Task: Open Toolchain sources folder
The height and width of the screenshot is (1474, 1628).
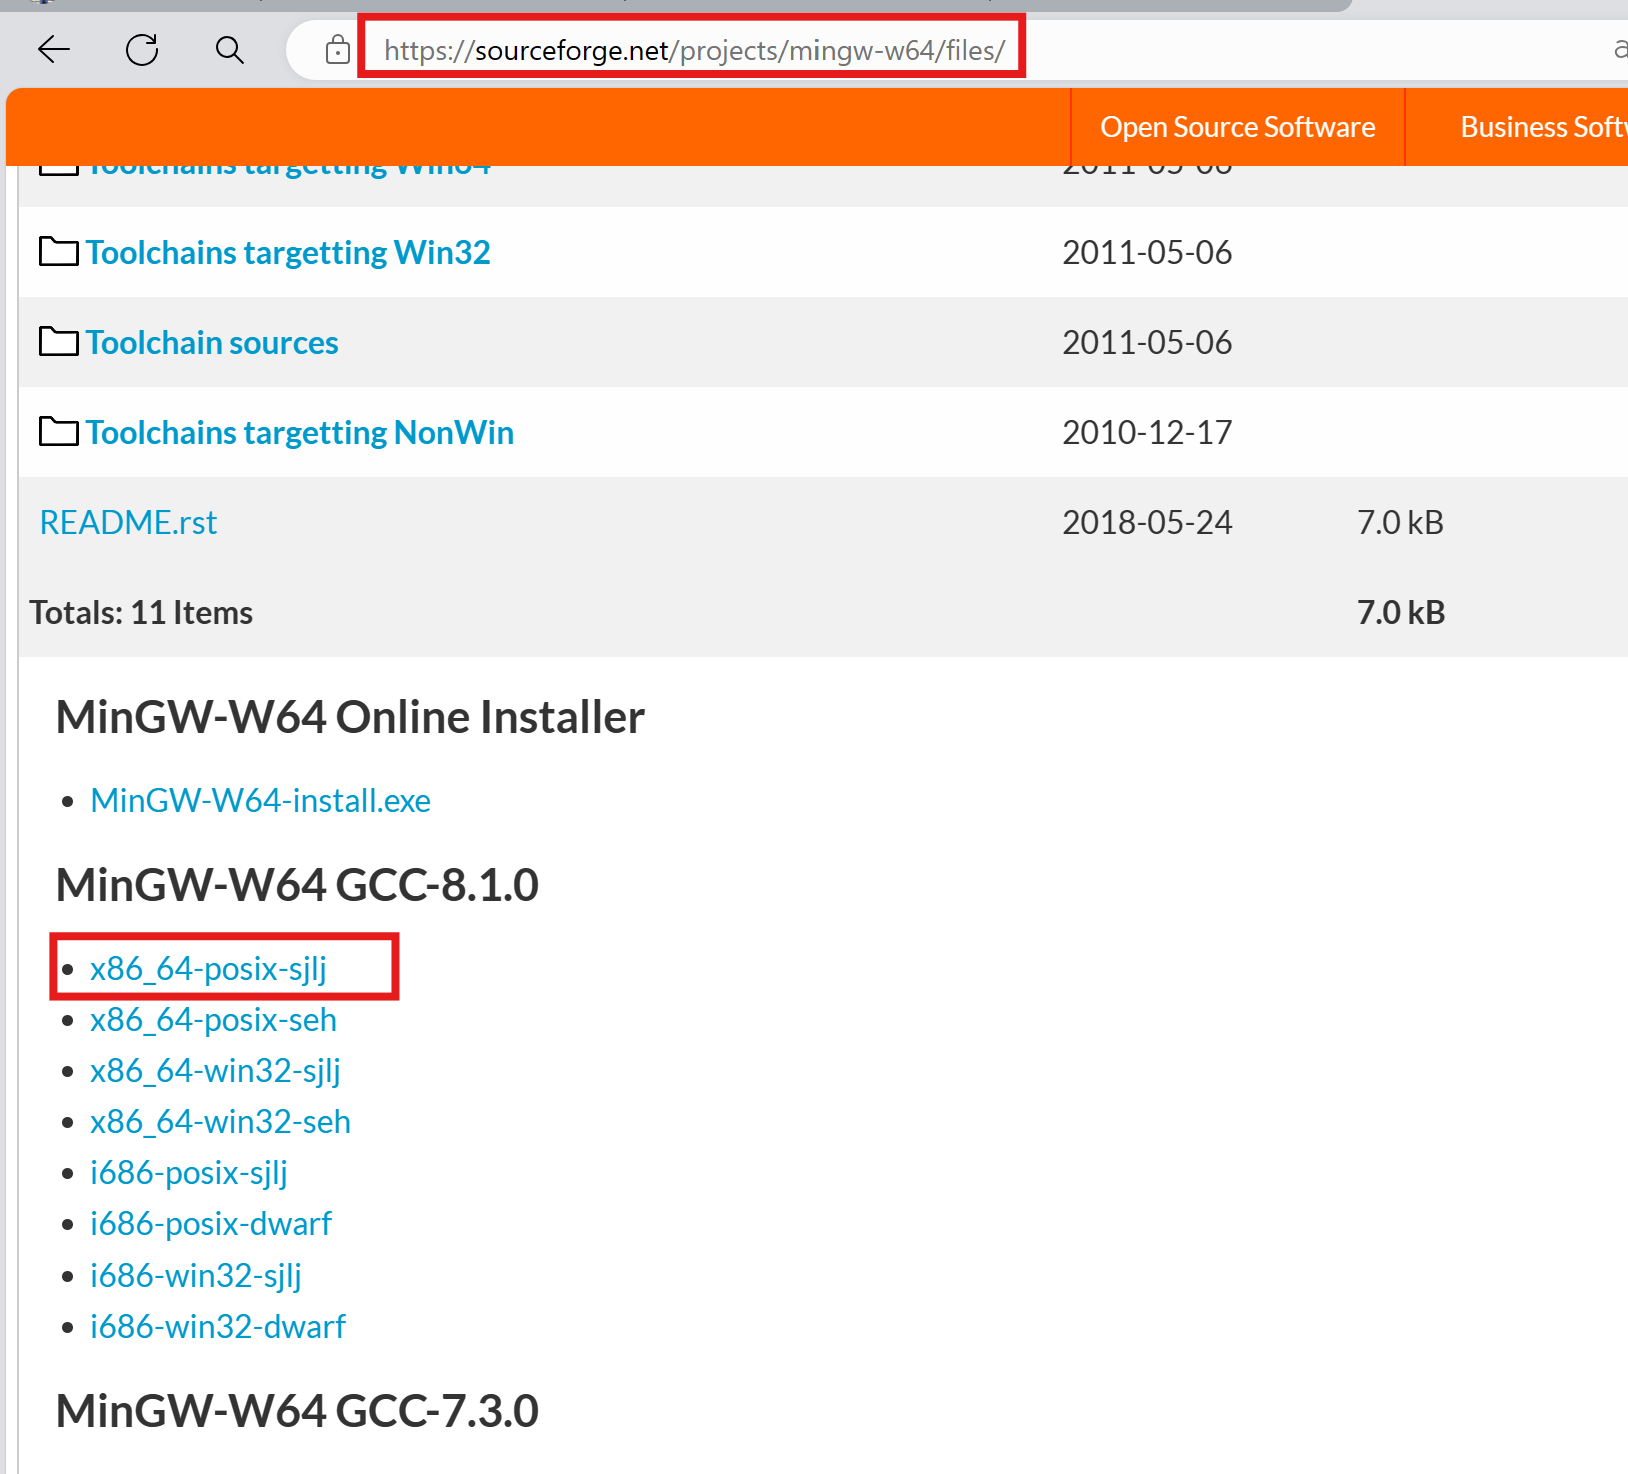Action: [x=212, y=342]
